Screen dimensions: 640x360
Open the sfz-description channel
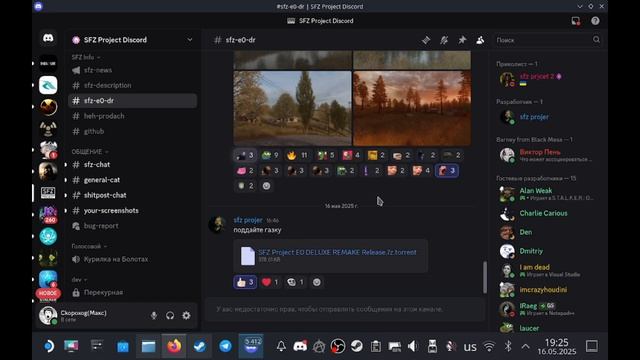coord(133,85)
